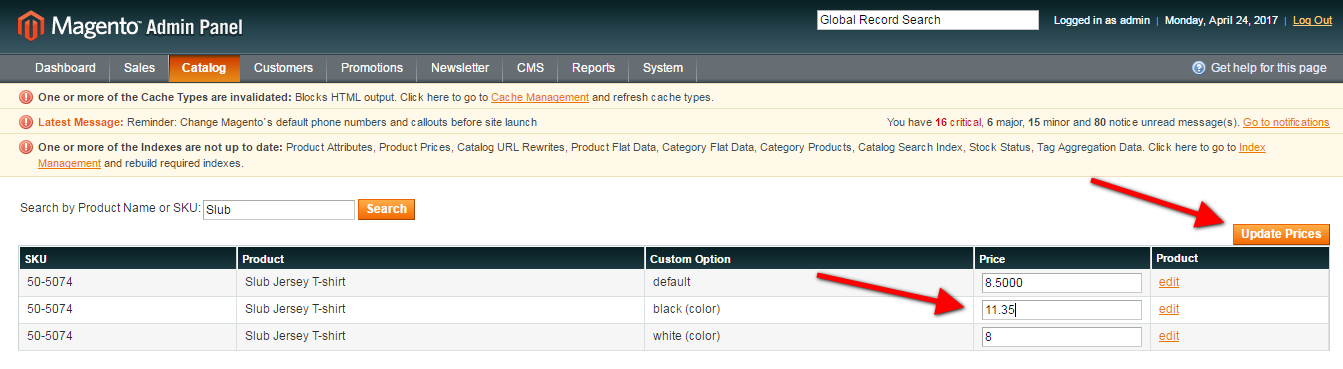1343x369 pixels.
Task: Edit product in the black (color) row
Action: (1169, 309)
